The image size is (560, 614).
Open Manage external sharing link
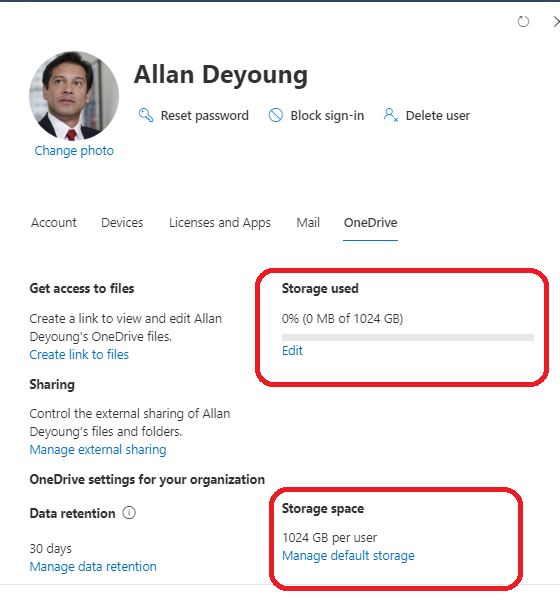(98, 450)
